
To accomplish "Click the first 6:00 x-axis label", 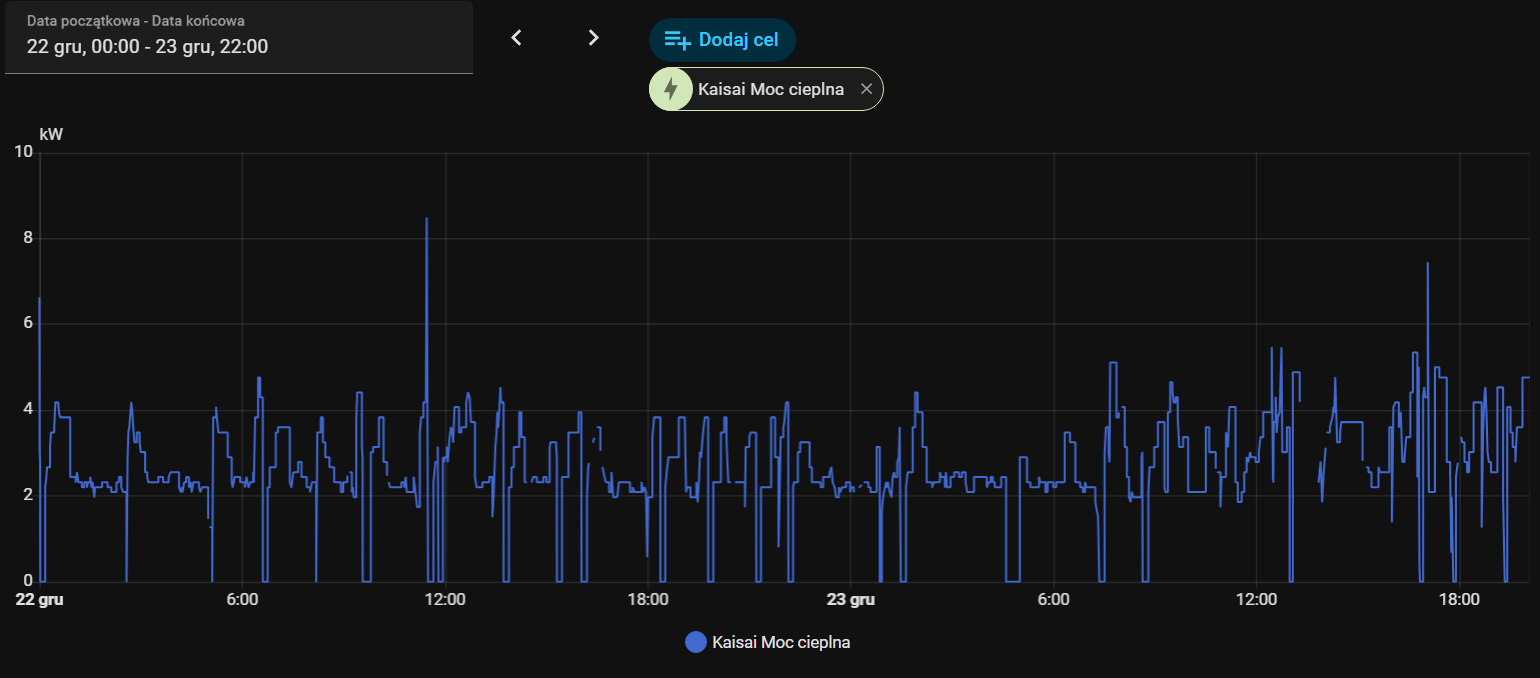I will coord(242,600).
